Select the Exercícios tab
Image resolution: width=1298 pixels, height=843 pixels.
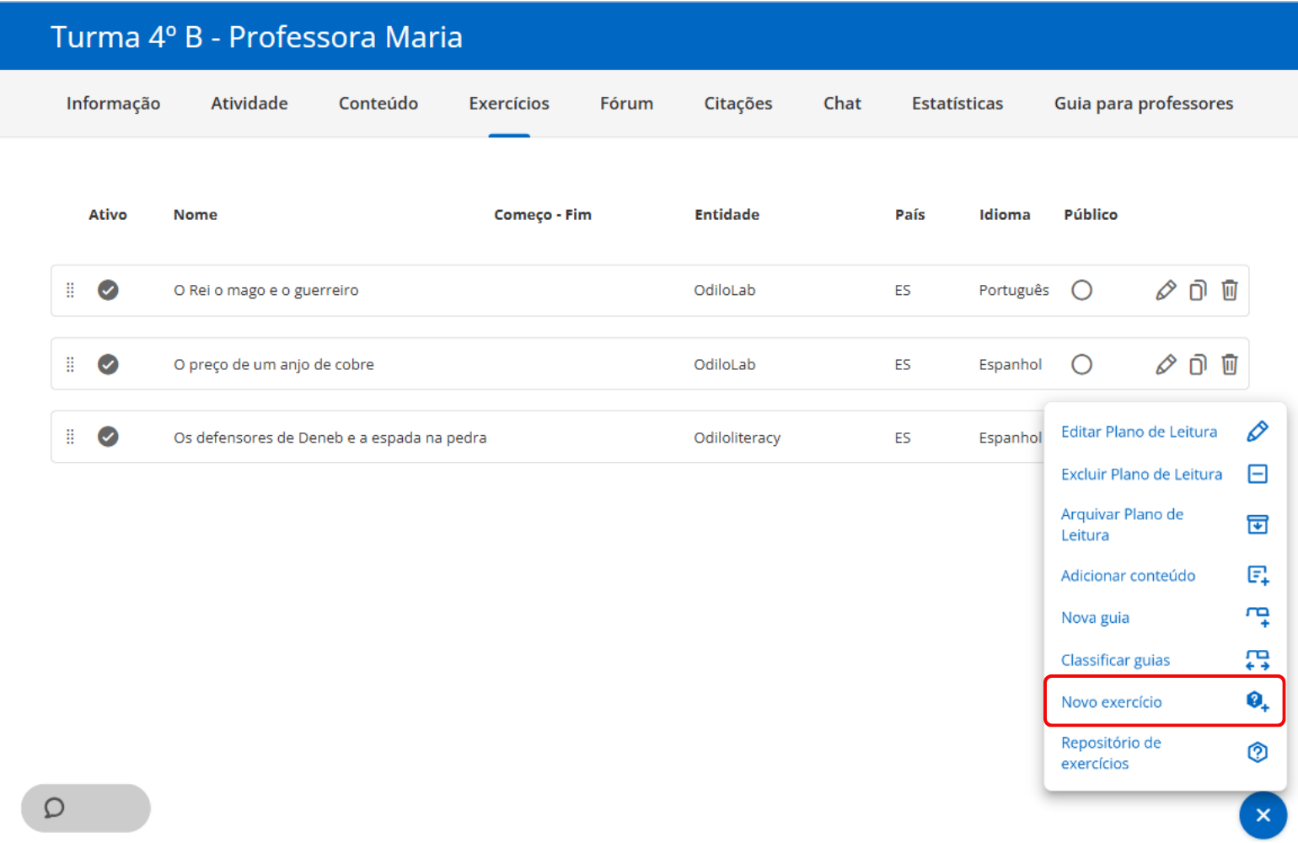tap(509, 103)
